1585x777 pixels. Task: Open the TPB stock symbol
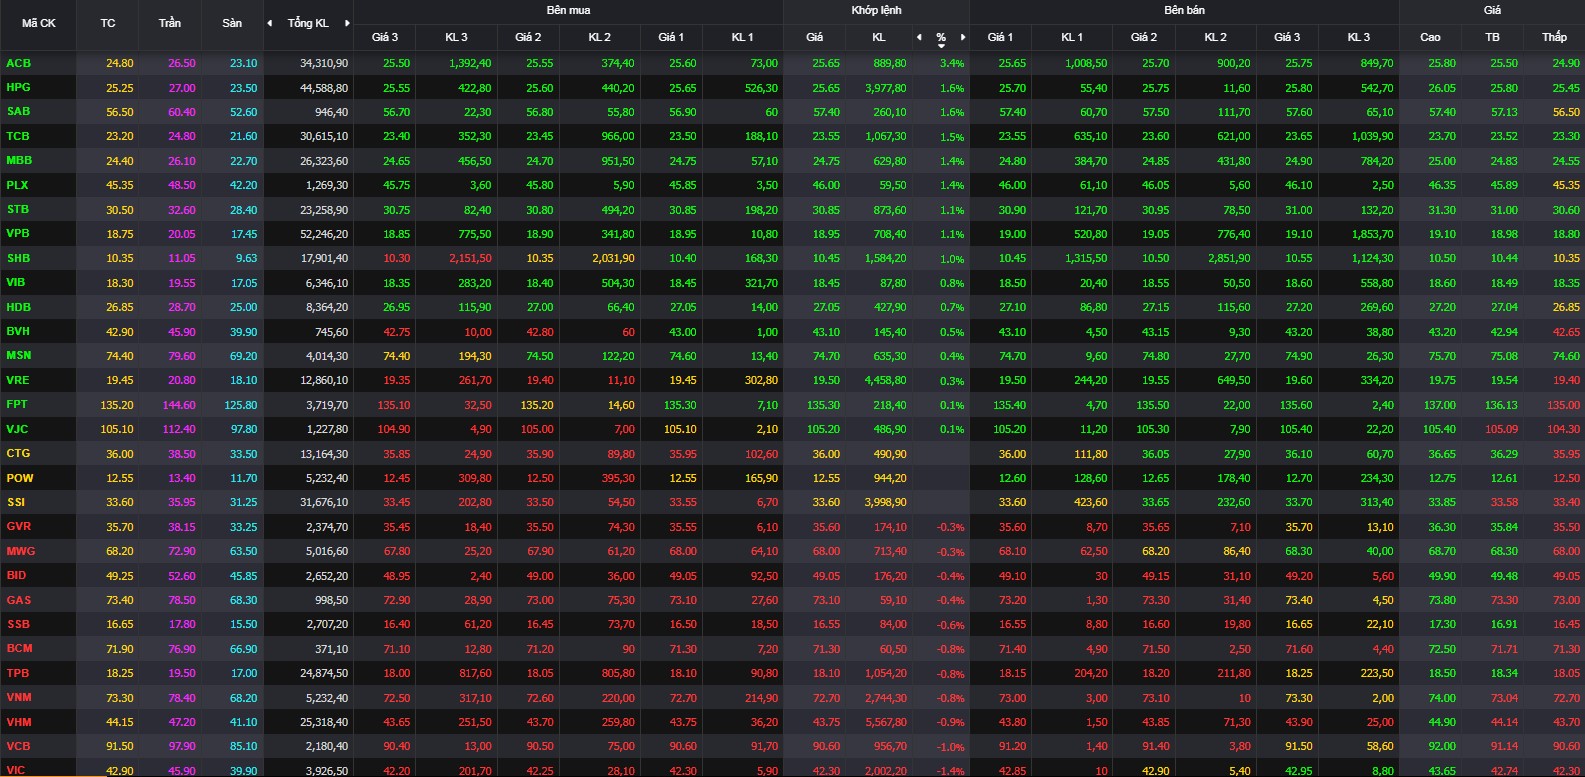coord(18,673)
